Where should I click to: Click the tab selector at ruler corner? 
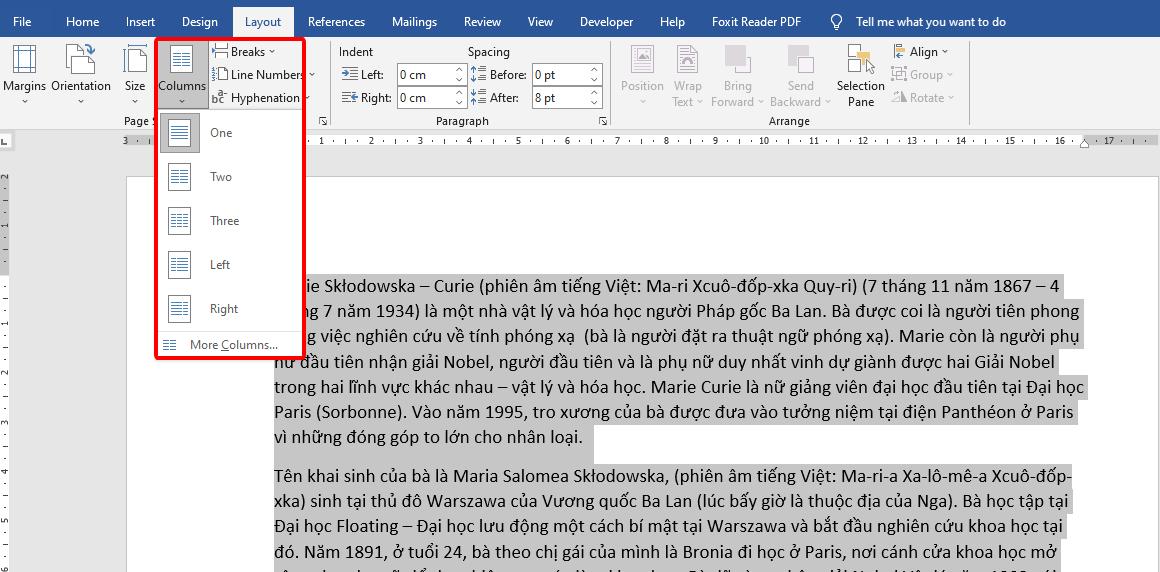(4, 141)
